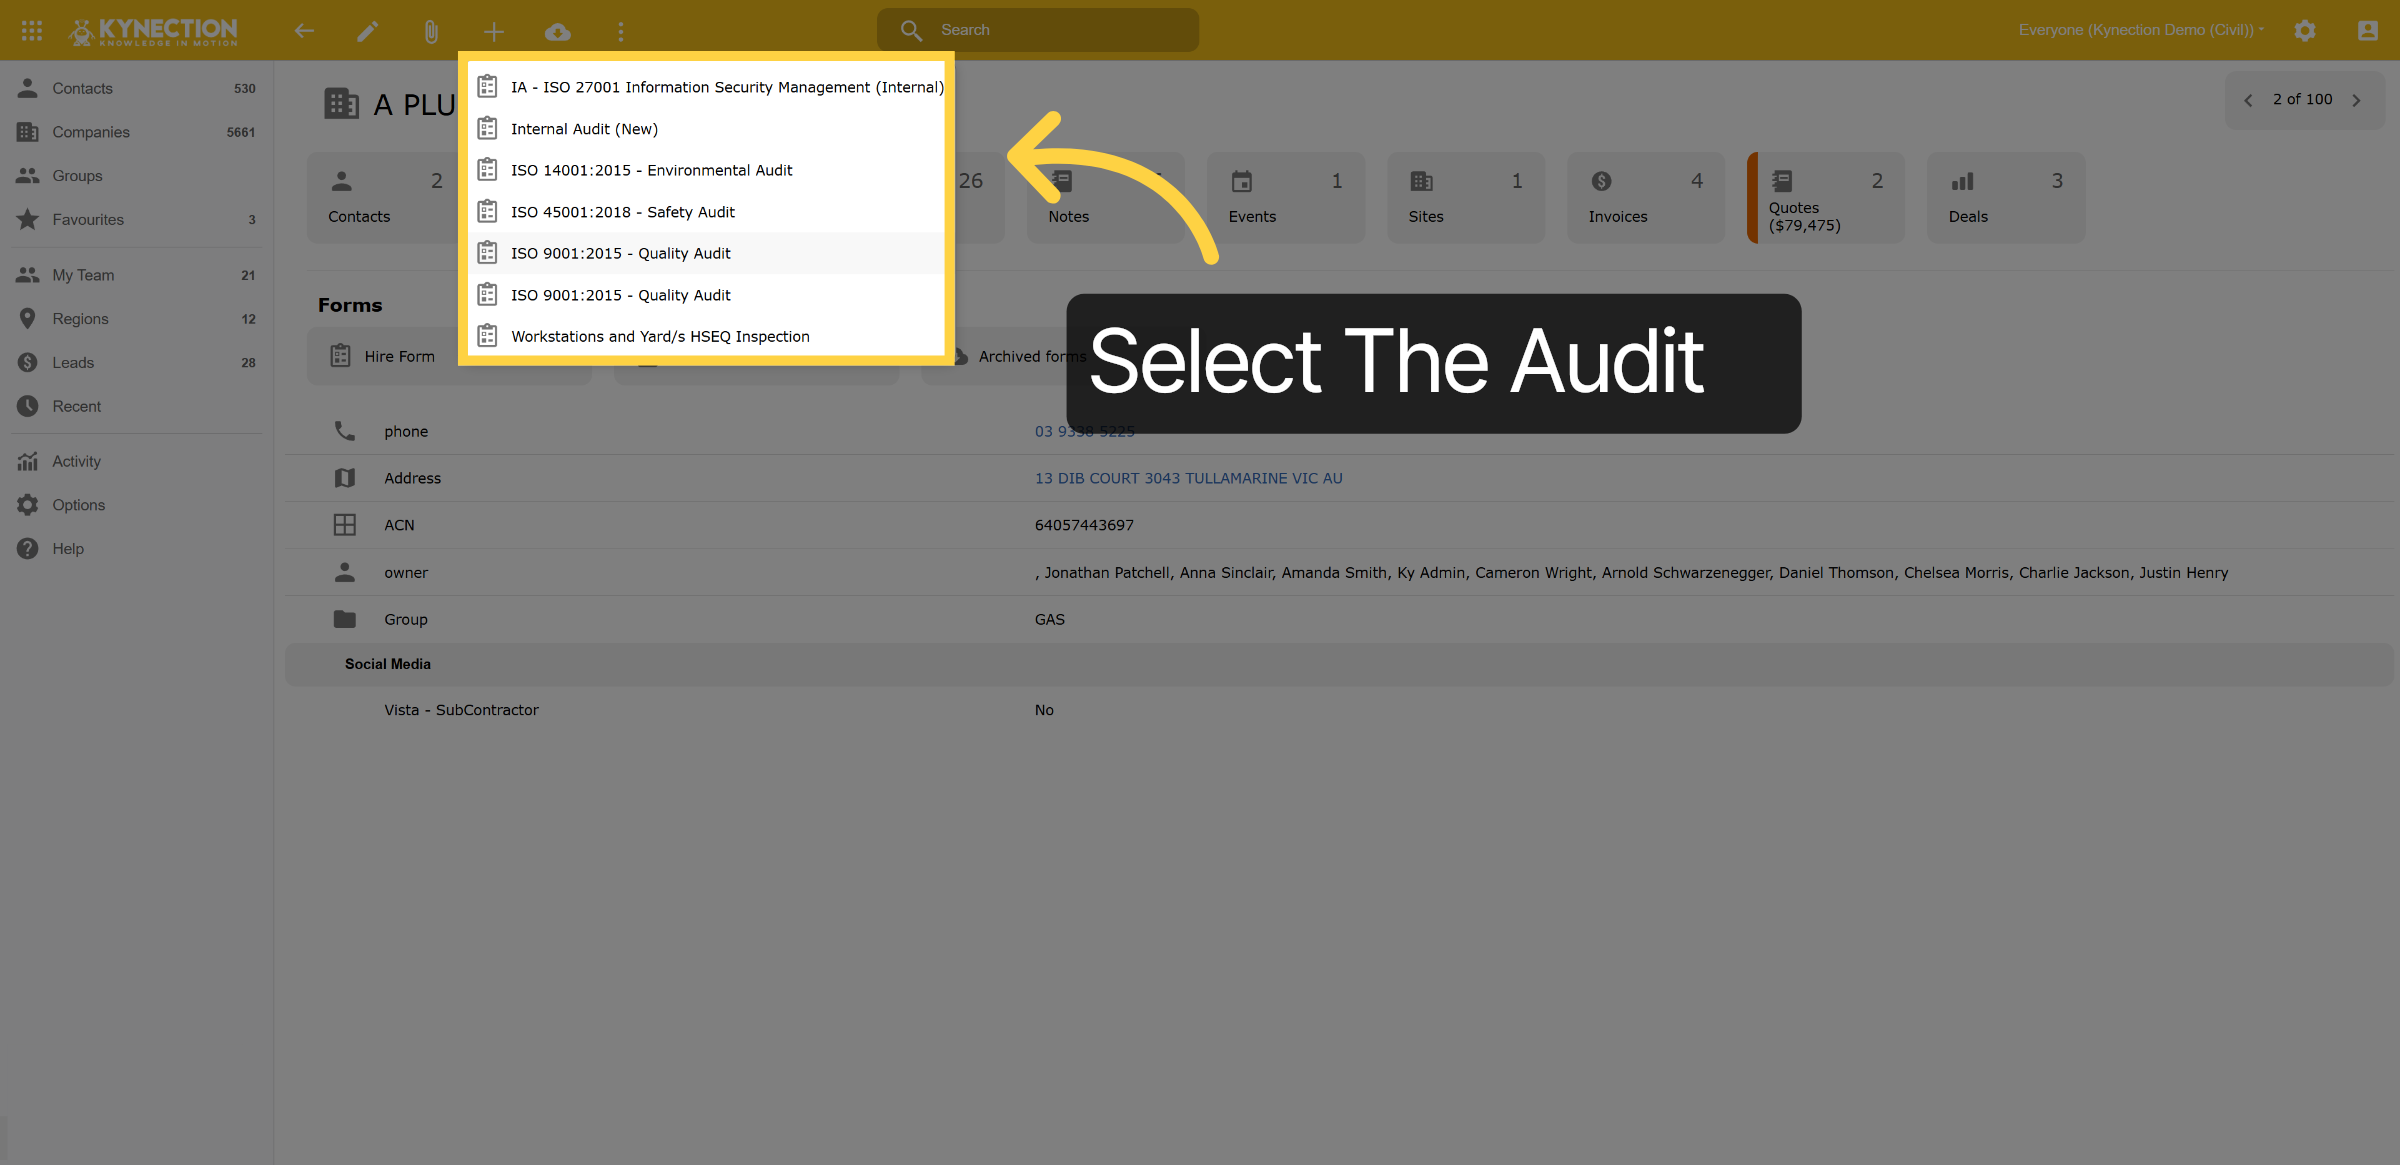Image resolution: width=2400 pixels, height=1165 pixels.
Task: Go to previous record chevron
Action: [2248, 100]
